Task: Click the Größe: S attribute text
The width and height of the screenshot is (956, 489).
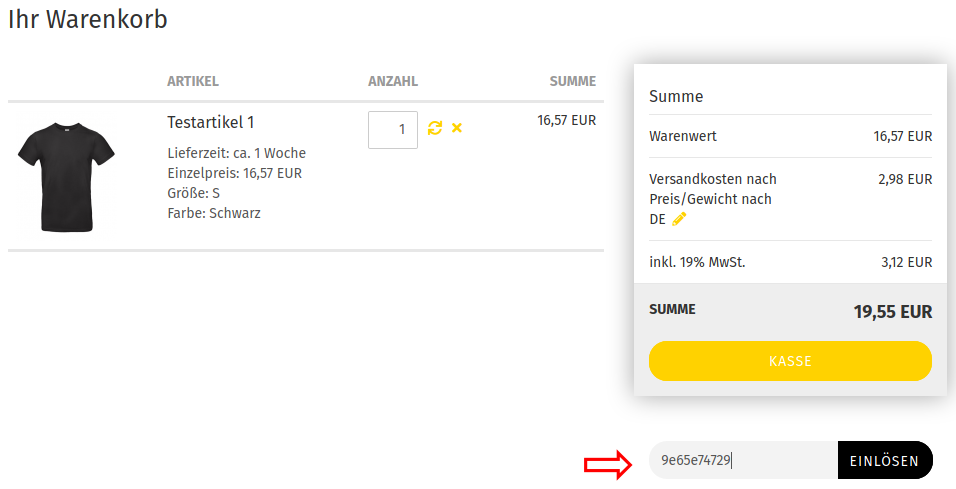Action: (193, 193)
